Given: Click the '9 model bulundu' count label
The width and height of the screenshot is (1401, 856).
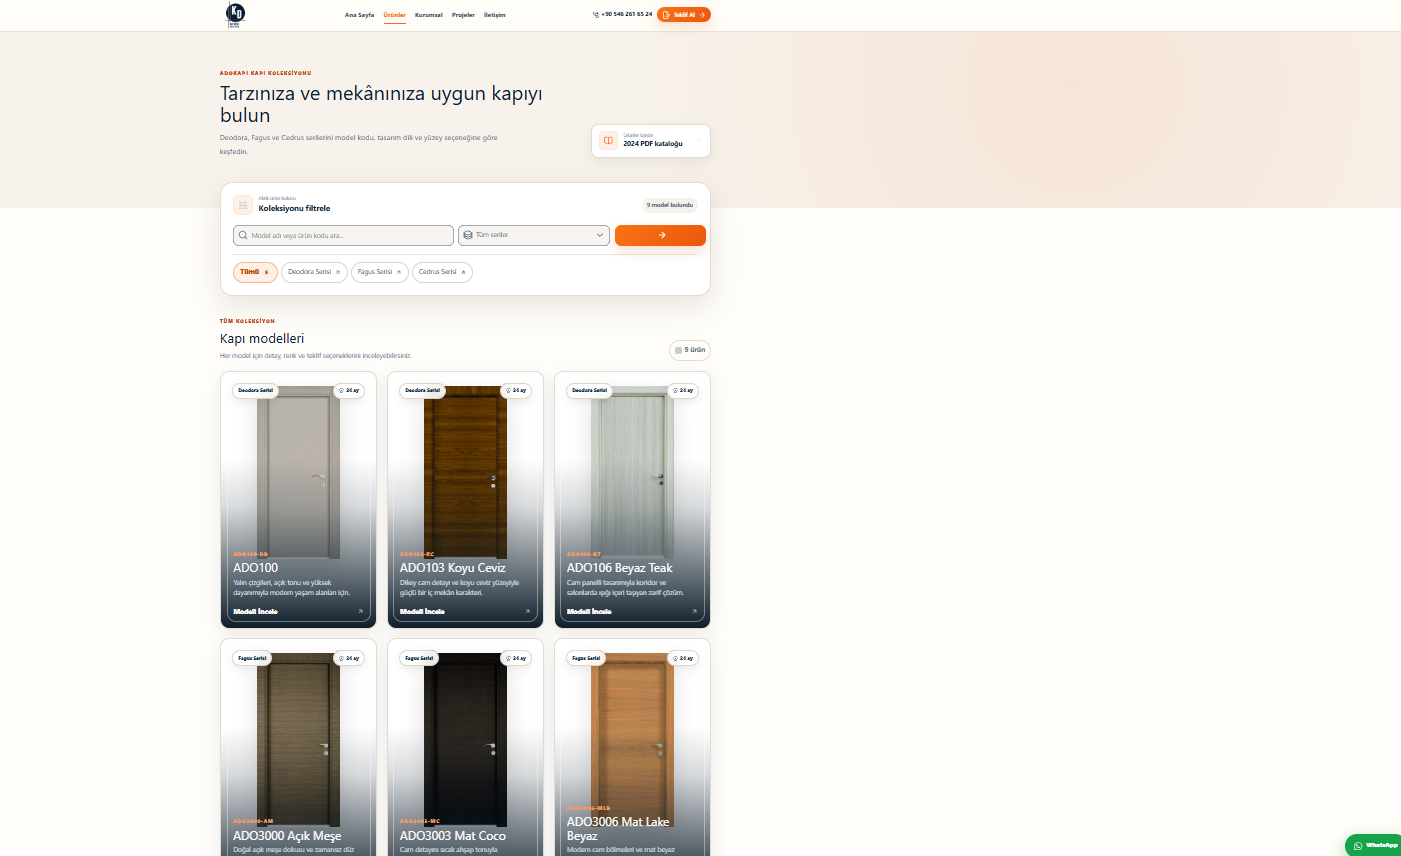Looking at the screenshot, I should click(670, 205).
